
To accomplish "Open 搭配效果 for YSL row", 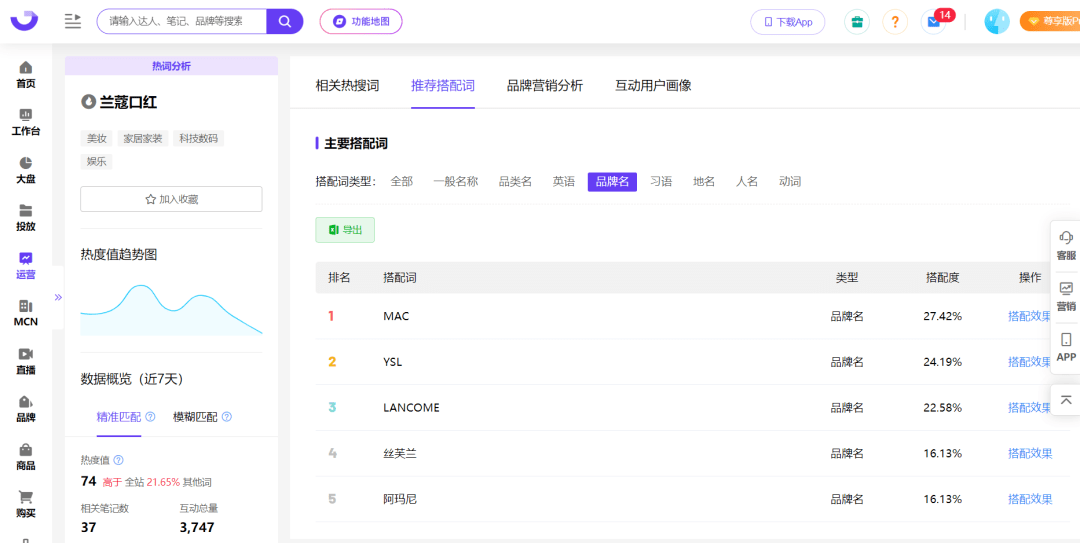I will point(1030,362).
